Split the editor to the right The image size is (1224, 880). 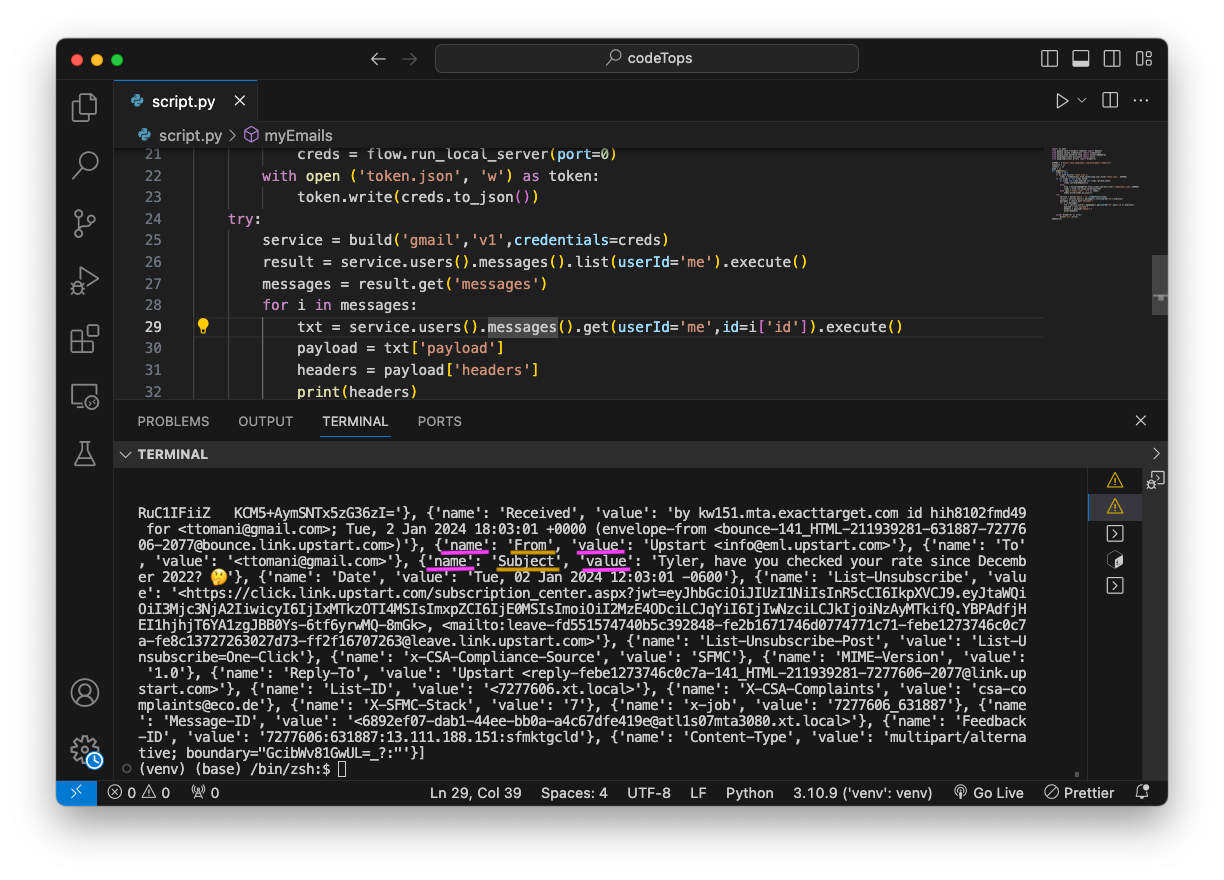tap(1110, 101)
